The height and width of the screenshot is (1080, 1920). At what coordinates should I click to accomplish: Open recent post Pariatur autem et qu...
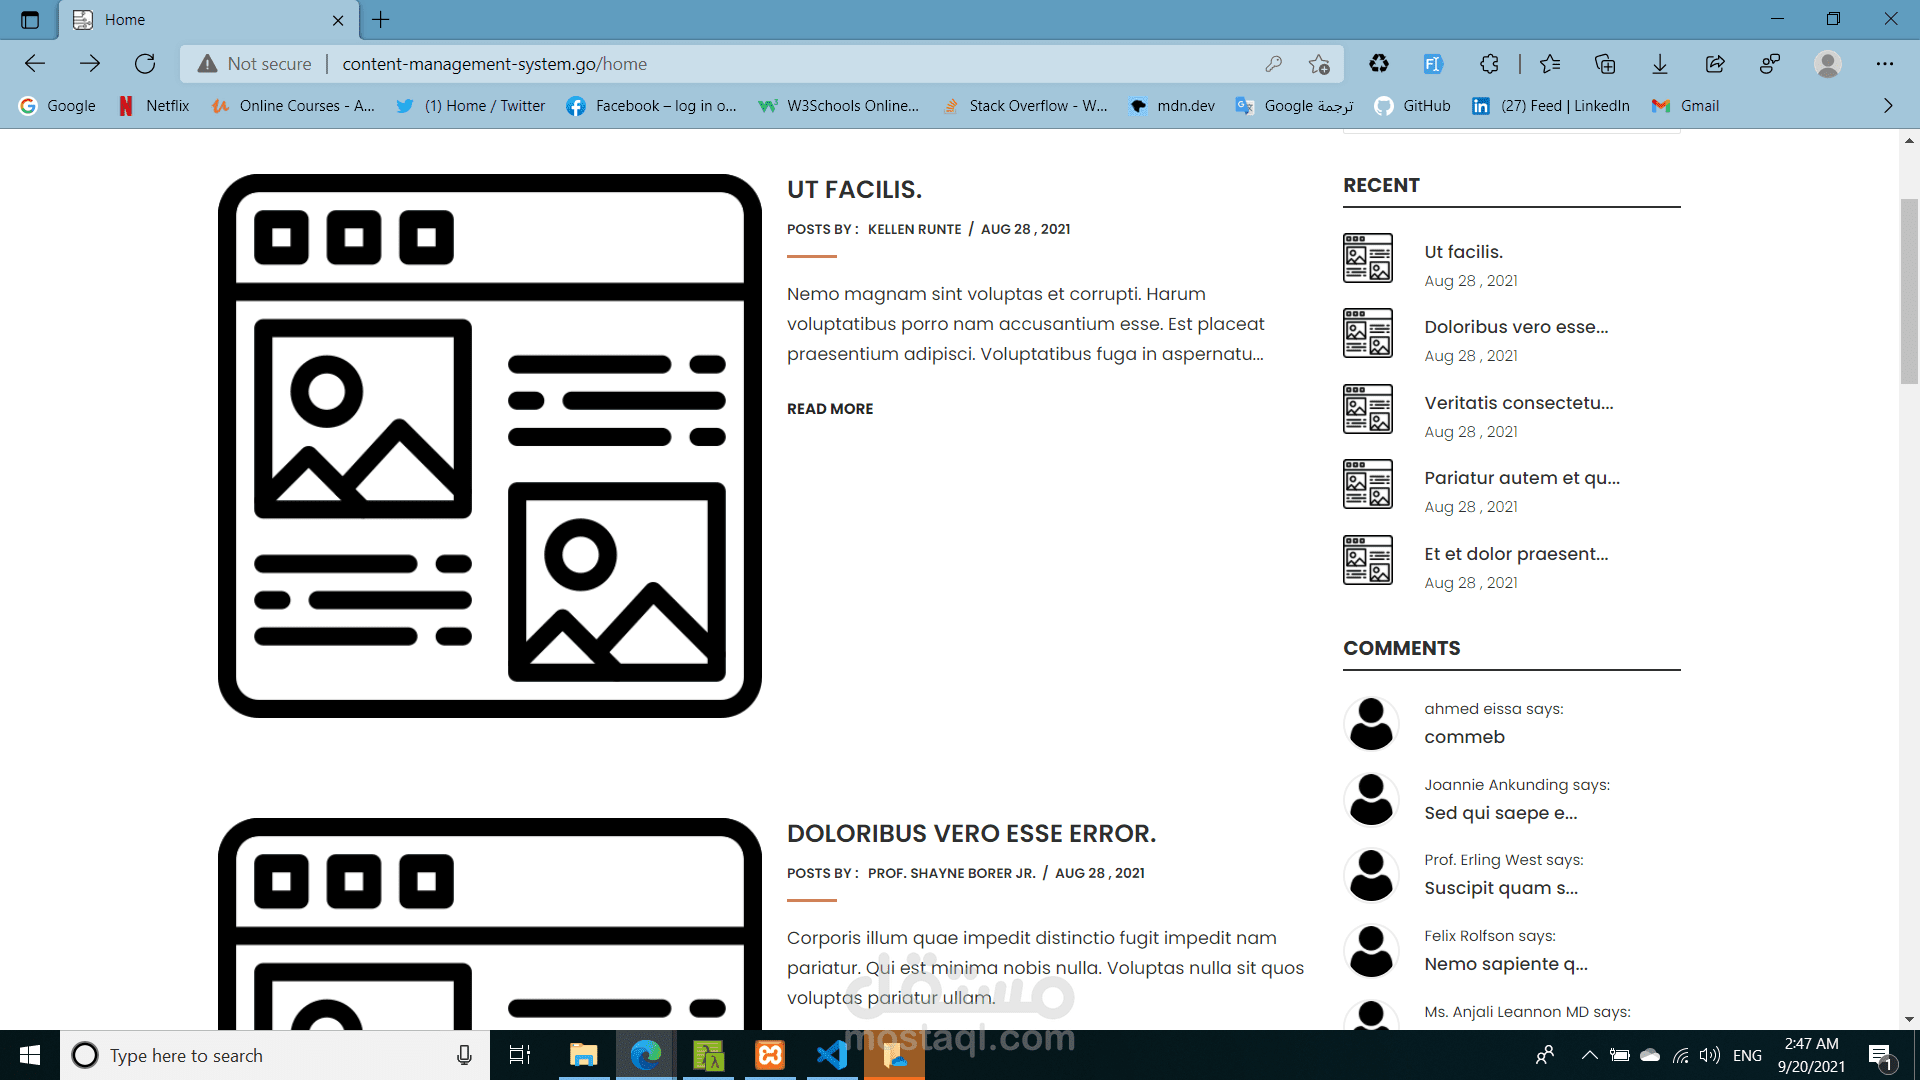click(1521, 478)
